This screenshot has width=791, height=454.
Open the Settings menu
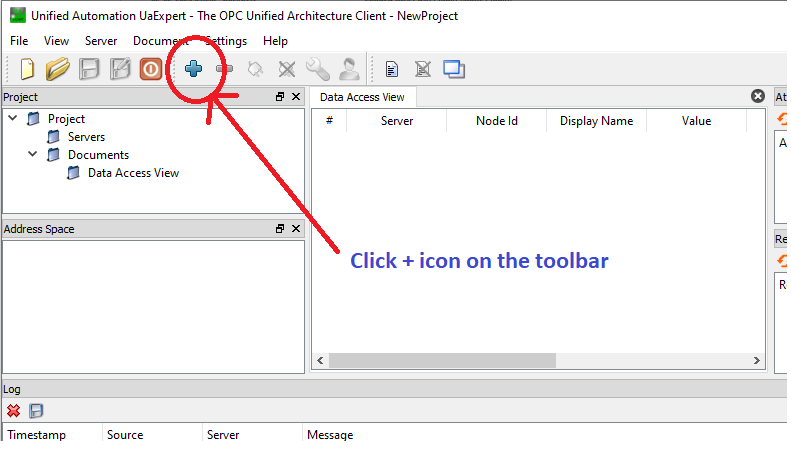pos(226,41)
